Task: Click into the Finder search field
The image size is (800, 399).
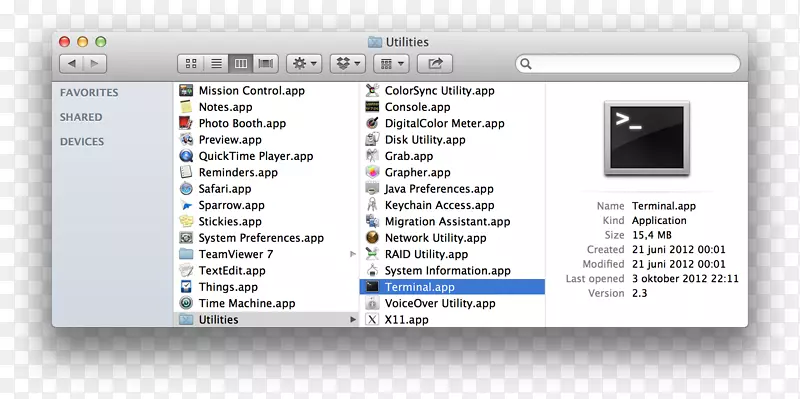Action: (x=628, y=64)
